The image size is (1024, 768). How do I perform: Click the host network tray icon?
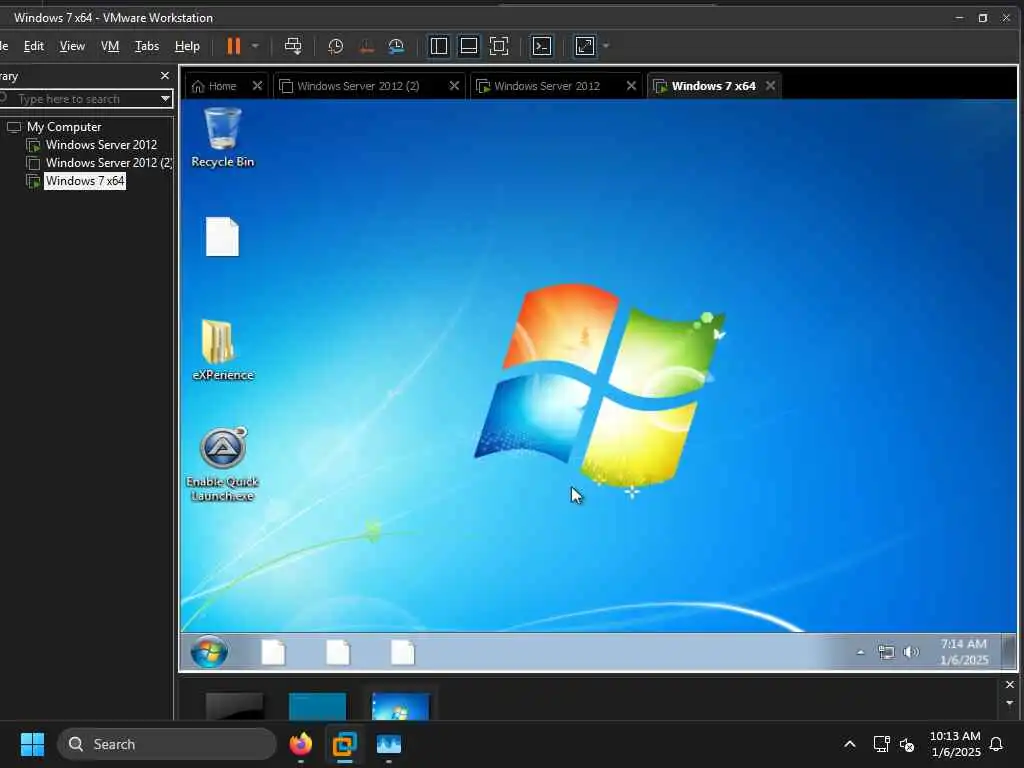click(882, 744)
